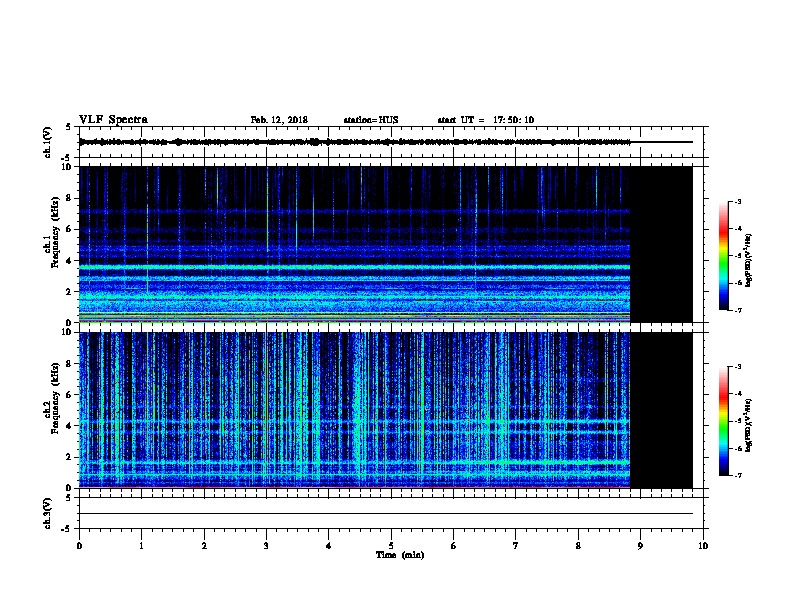Click the 'VLF Spectra' title text
Viewport: 792px width, 612px height.
click(x=113, y=120)
